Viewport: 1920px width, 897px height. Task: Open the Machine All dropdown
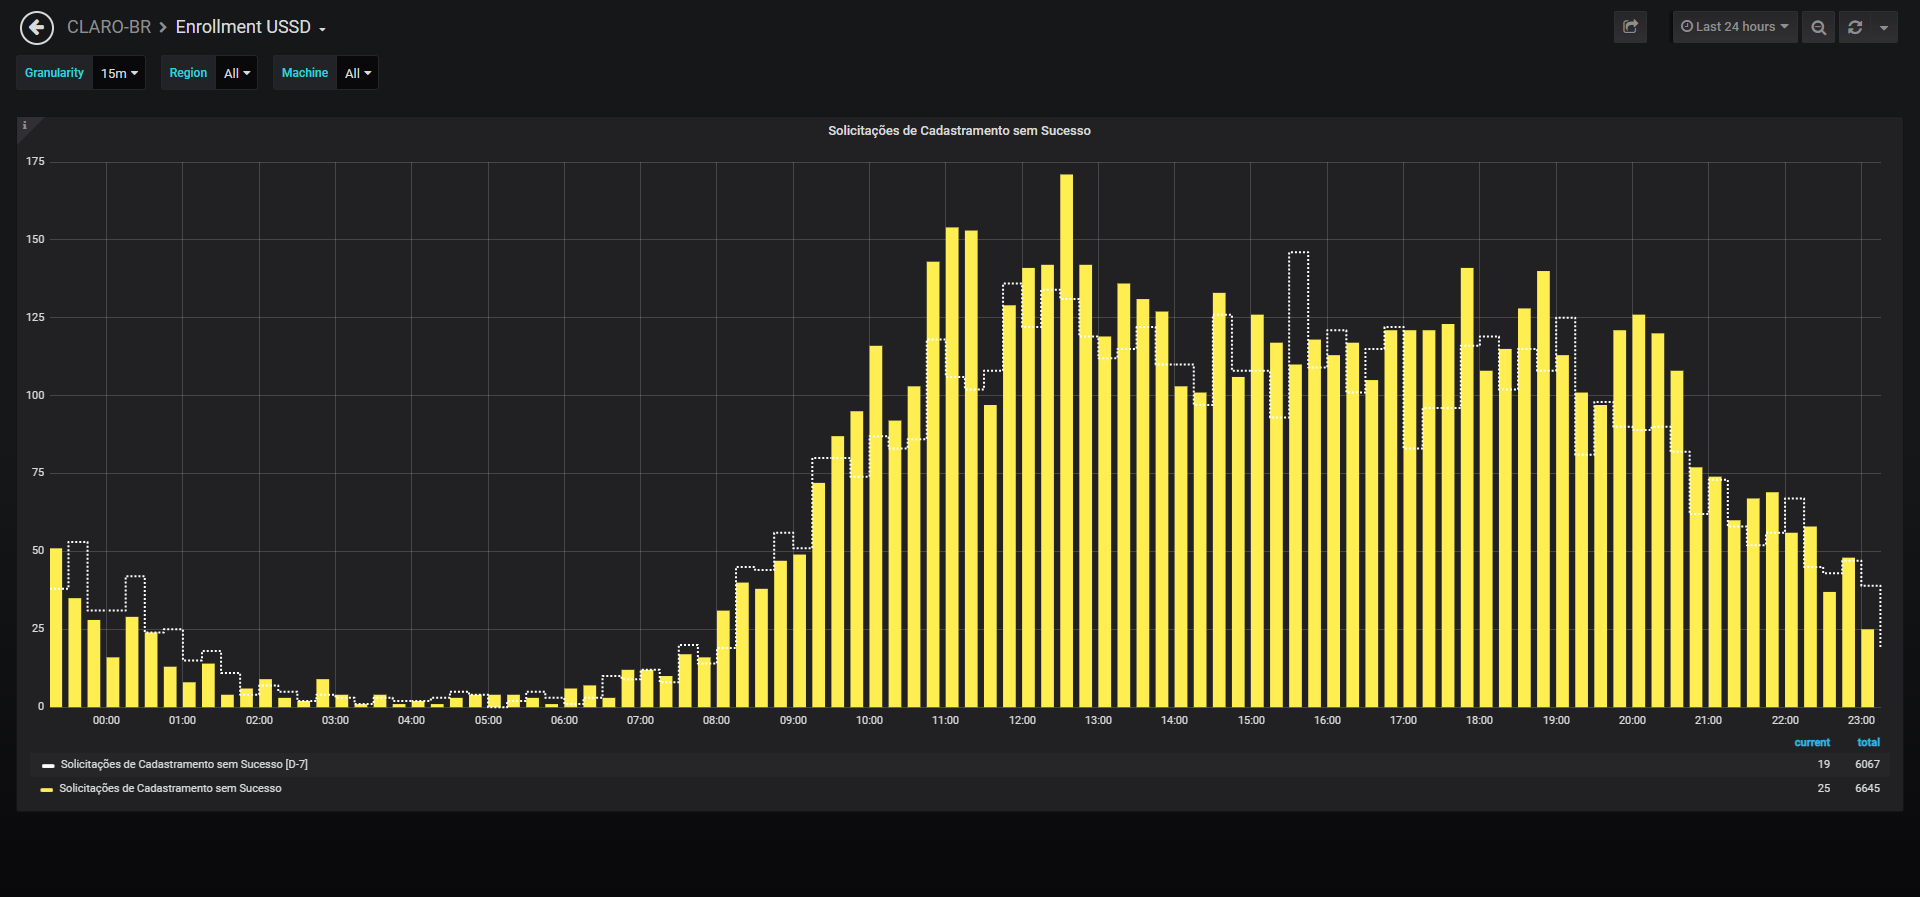[358, 73]
